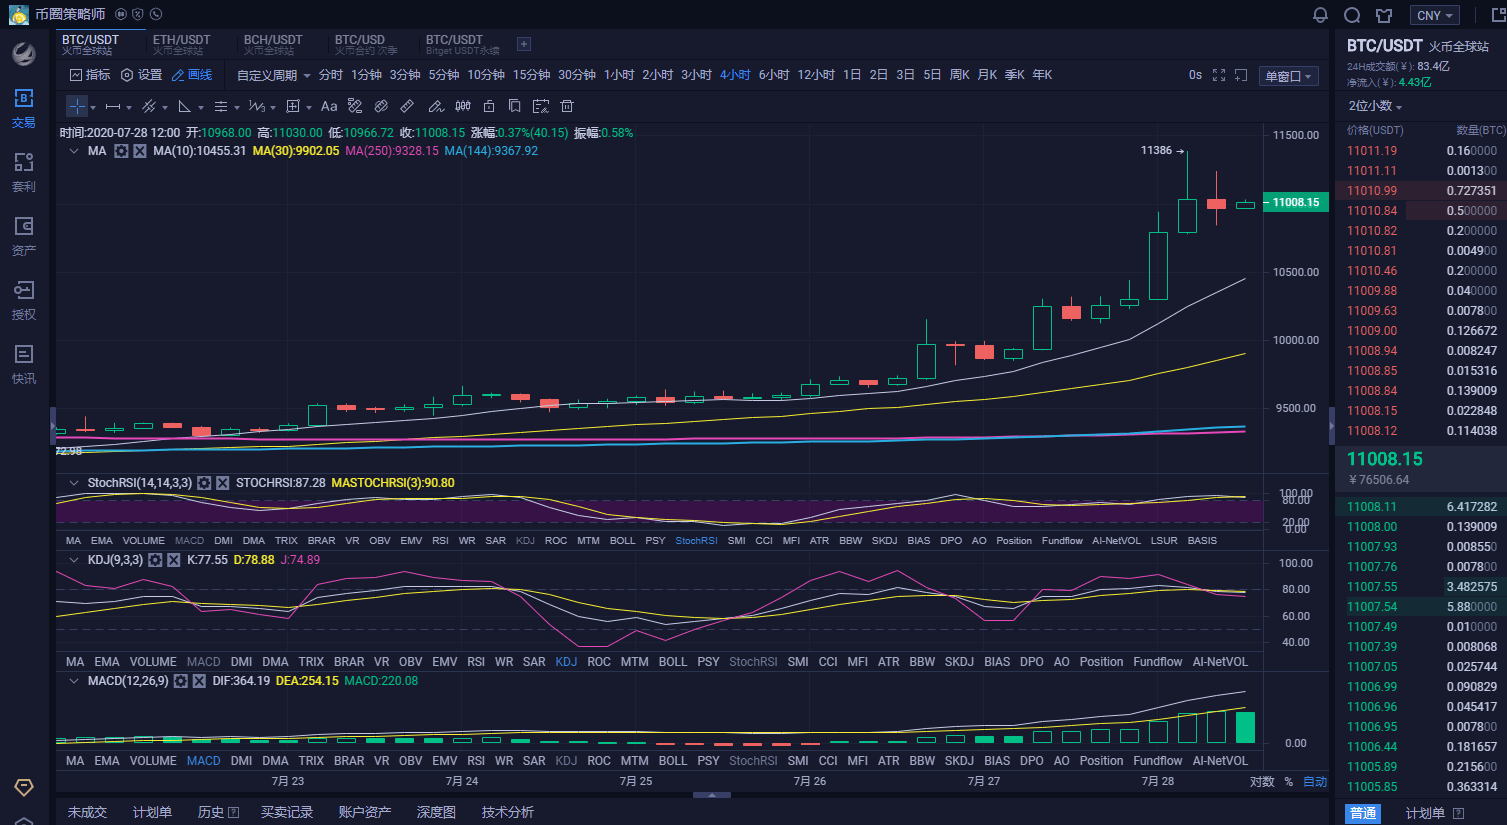Viewport: 1507px width, 825px height.
Task: Switch to the ETH/USDT tab
Action: (182, 44)
